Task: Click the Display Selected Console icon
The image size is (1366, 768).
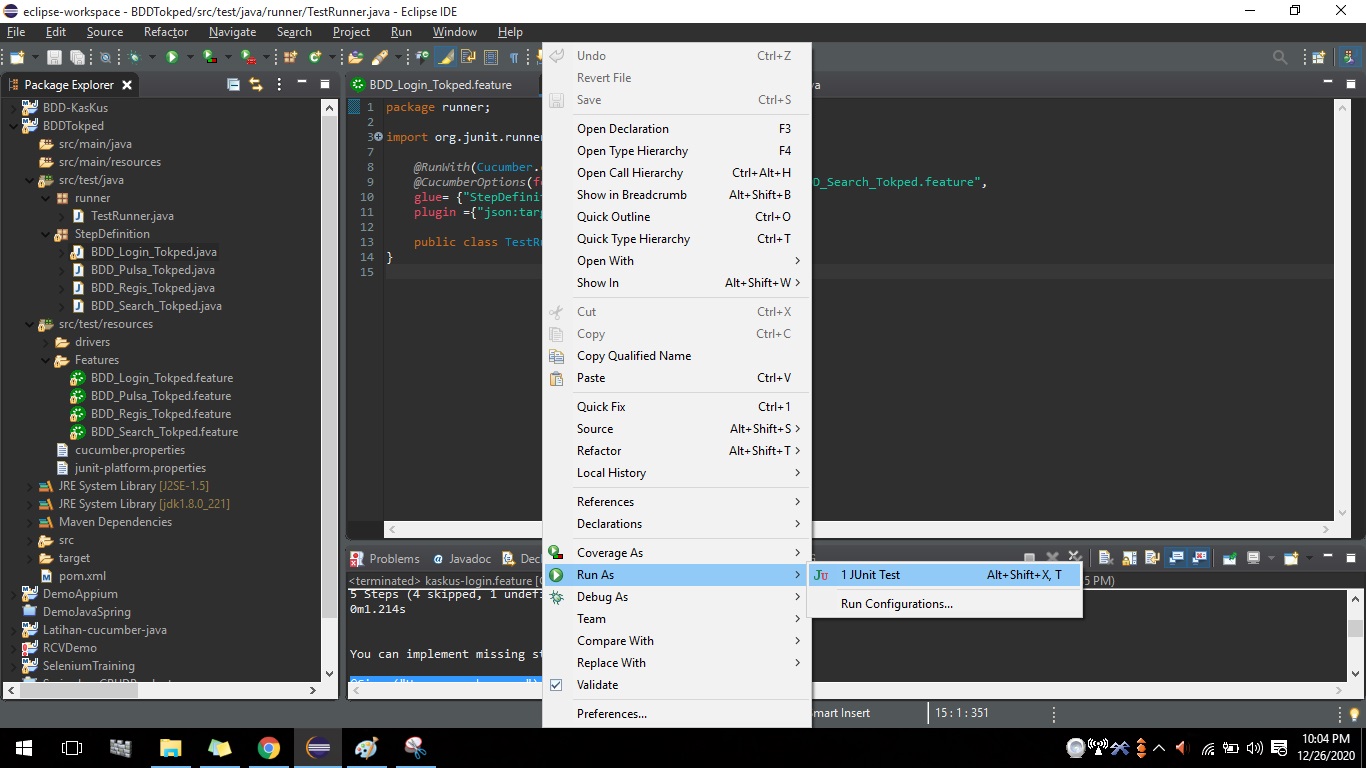Action: coord(1253,558)
